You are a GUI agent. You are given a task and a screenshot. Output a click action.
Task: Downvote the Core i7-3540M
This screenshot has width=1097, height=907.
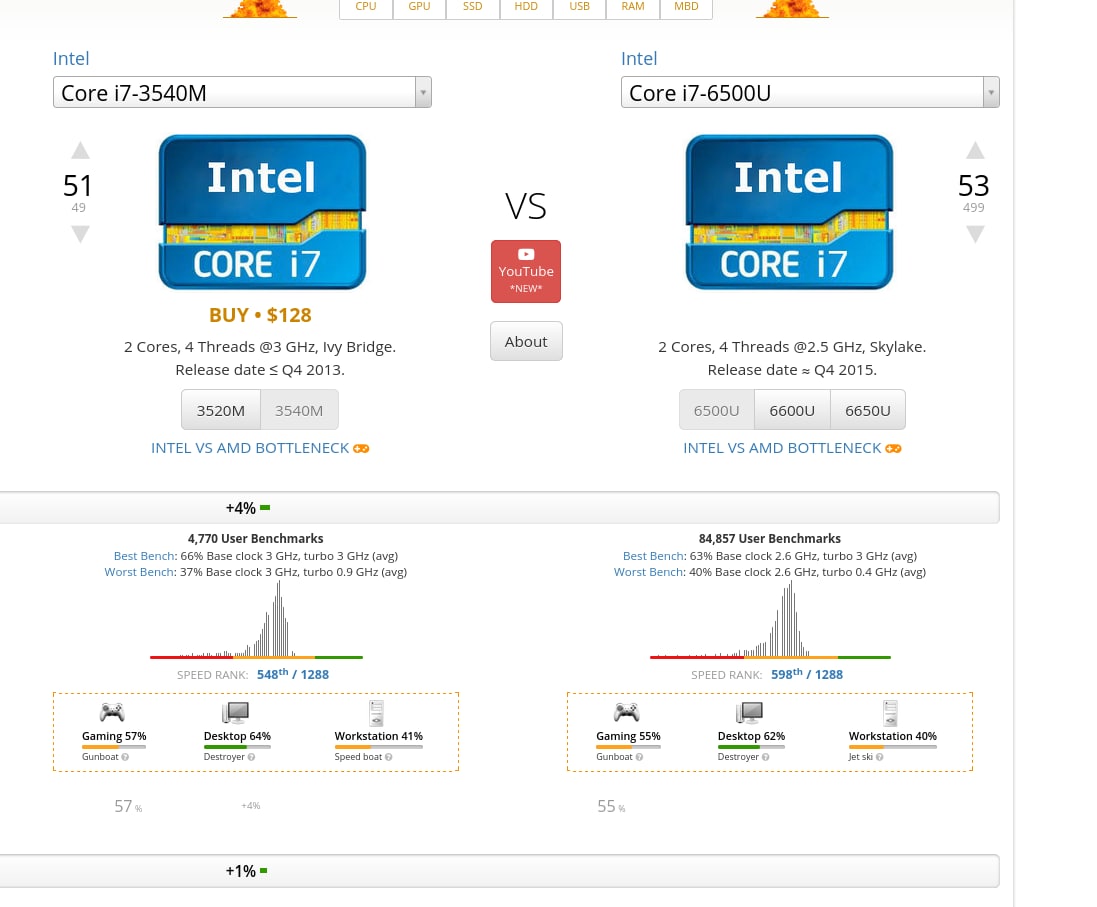pyautogui.click(x=80, y=234)
